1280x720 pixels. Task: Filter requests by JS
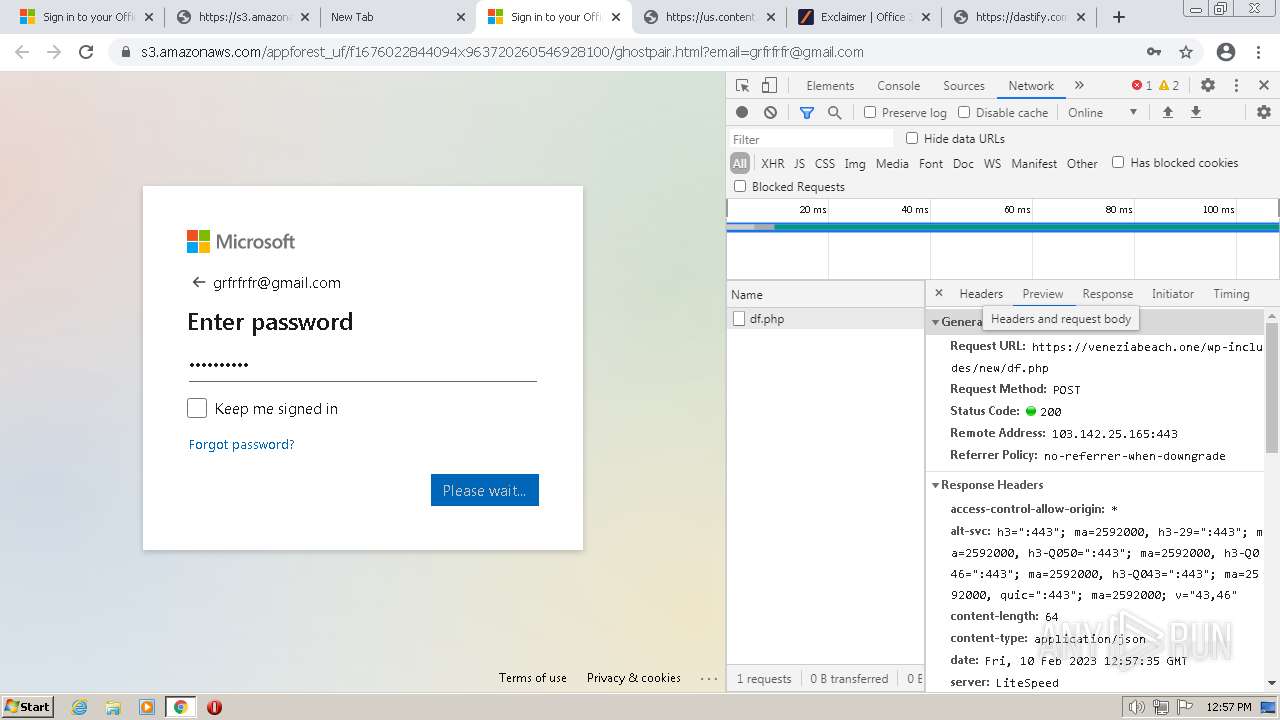coord(799,163)
